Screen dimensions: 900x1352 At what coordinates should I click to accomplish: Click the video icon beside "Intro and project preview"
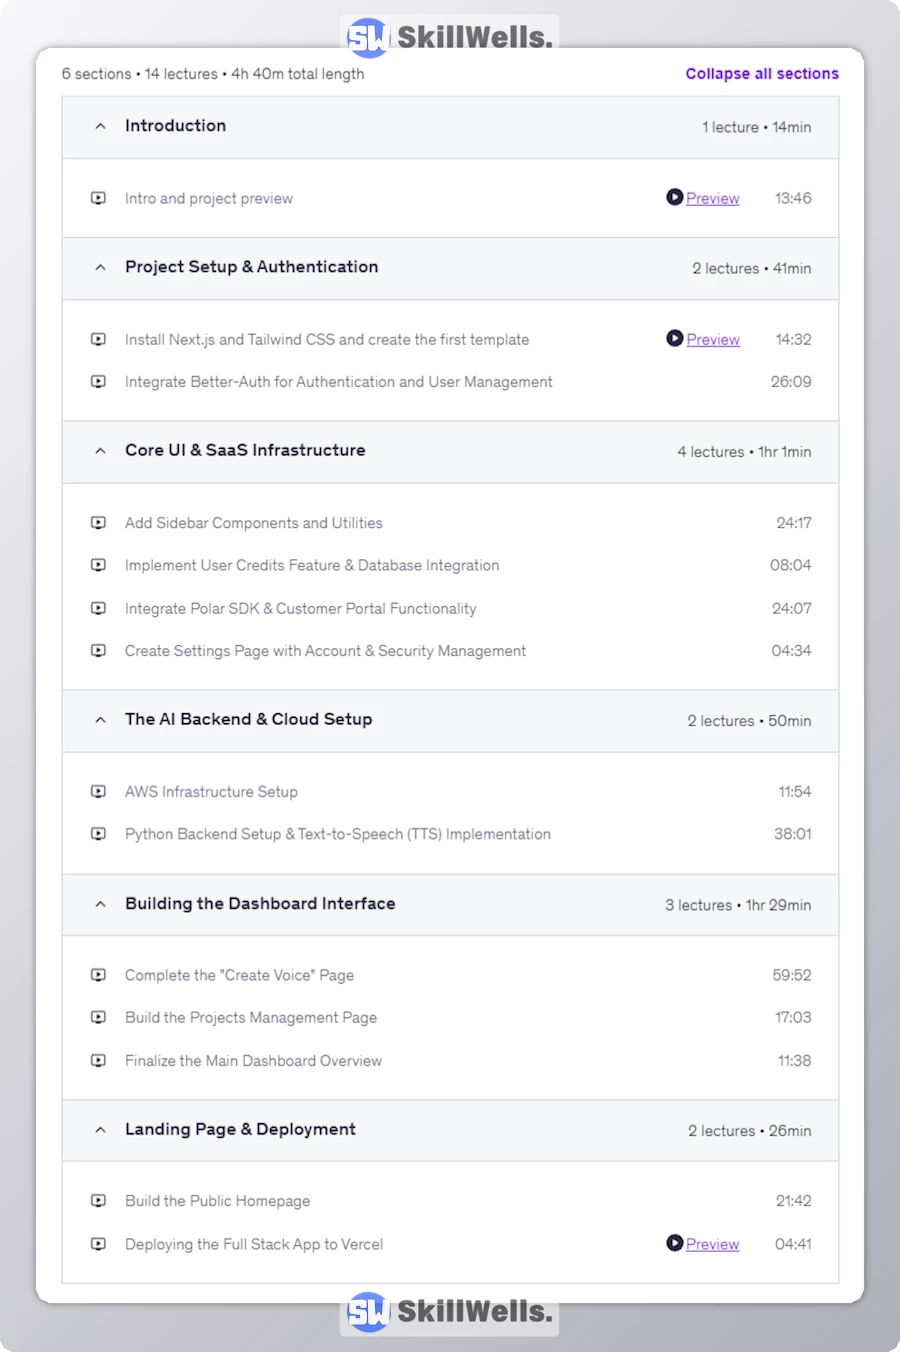[x=98, y=197]
